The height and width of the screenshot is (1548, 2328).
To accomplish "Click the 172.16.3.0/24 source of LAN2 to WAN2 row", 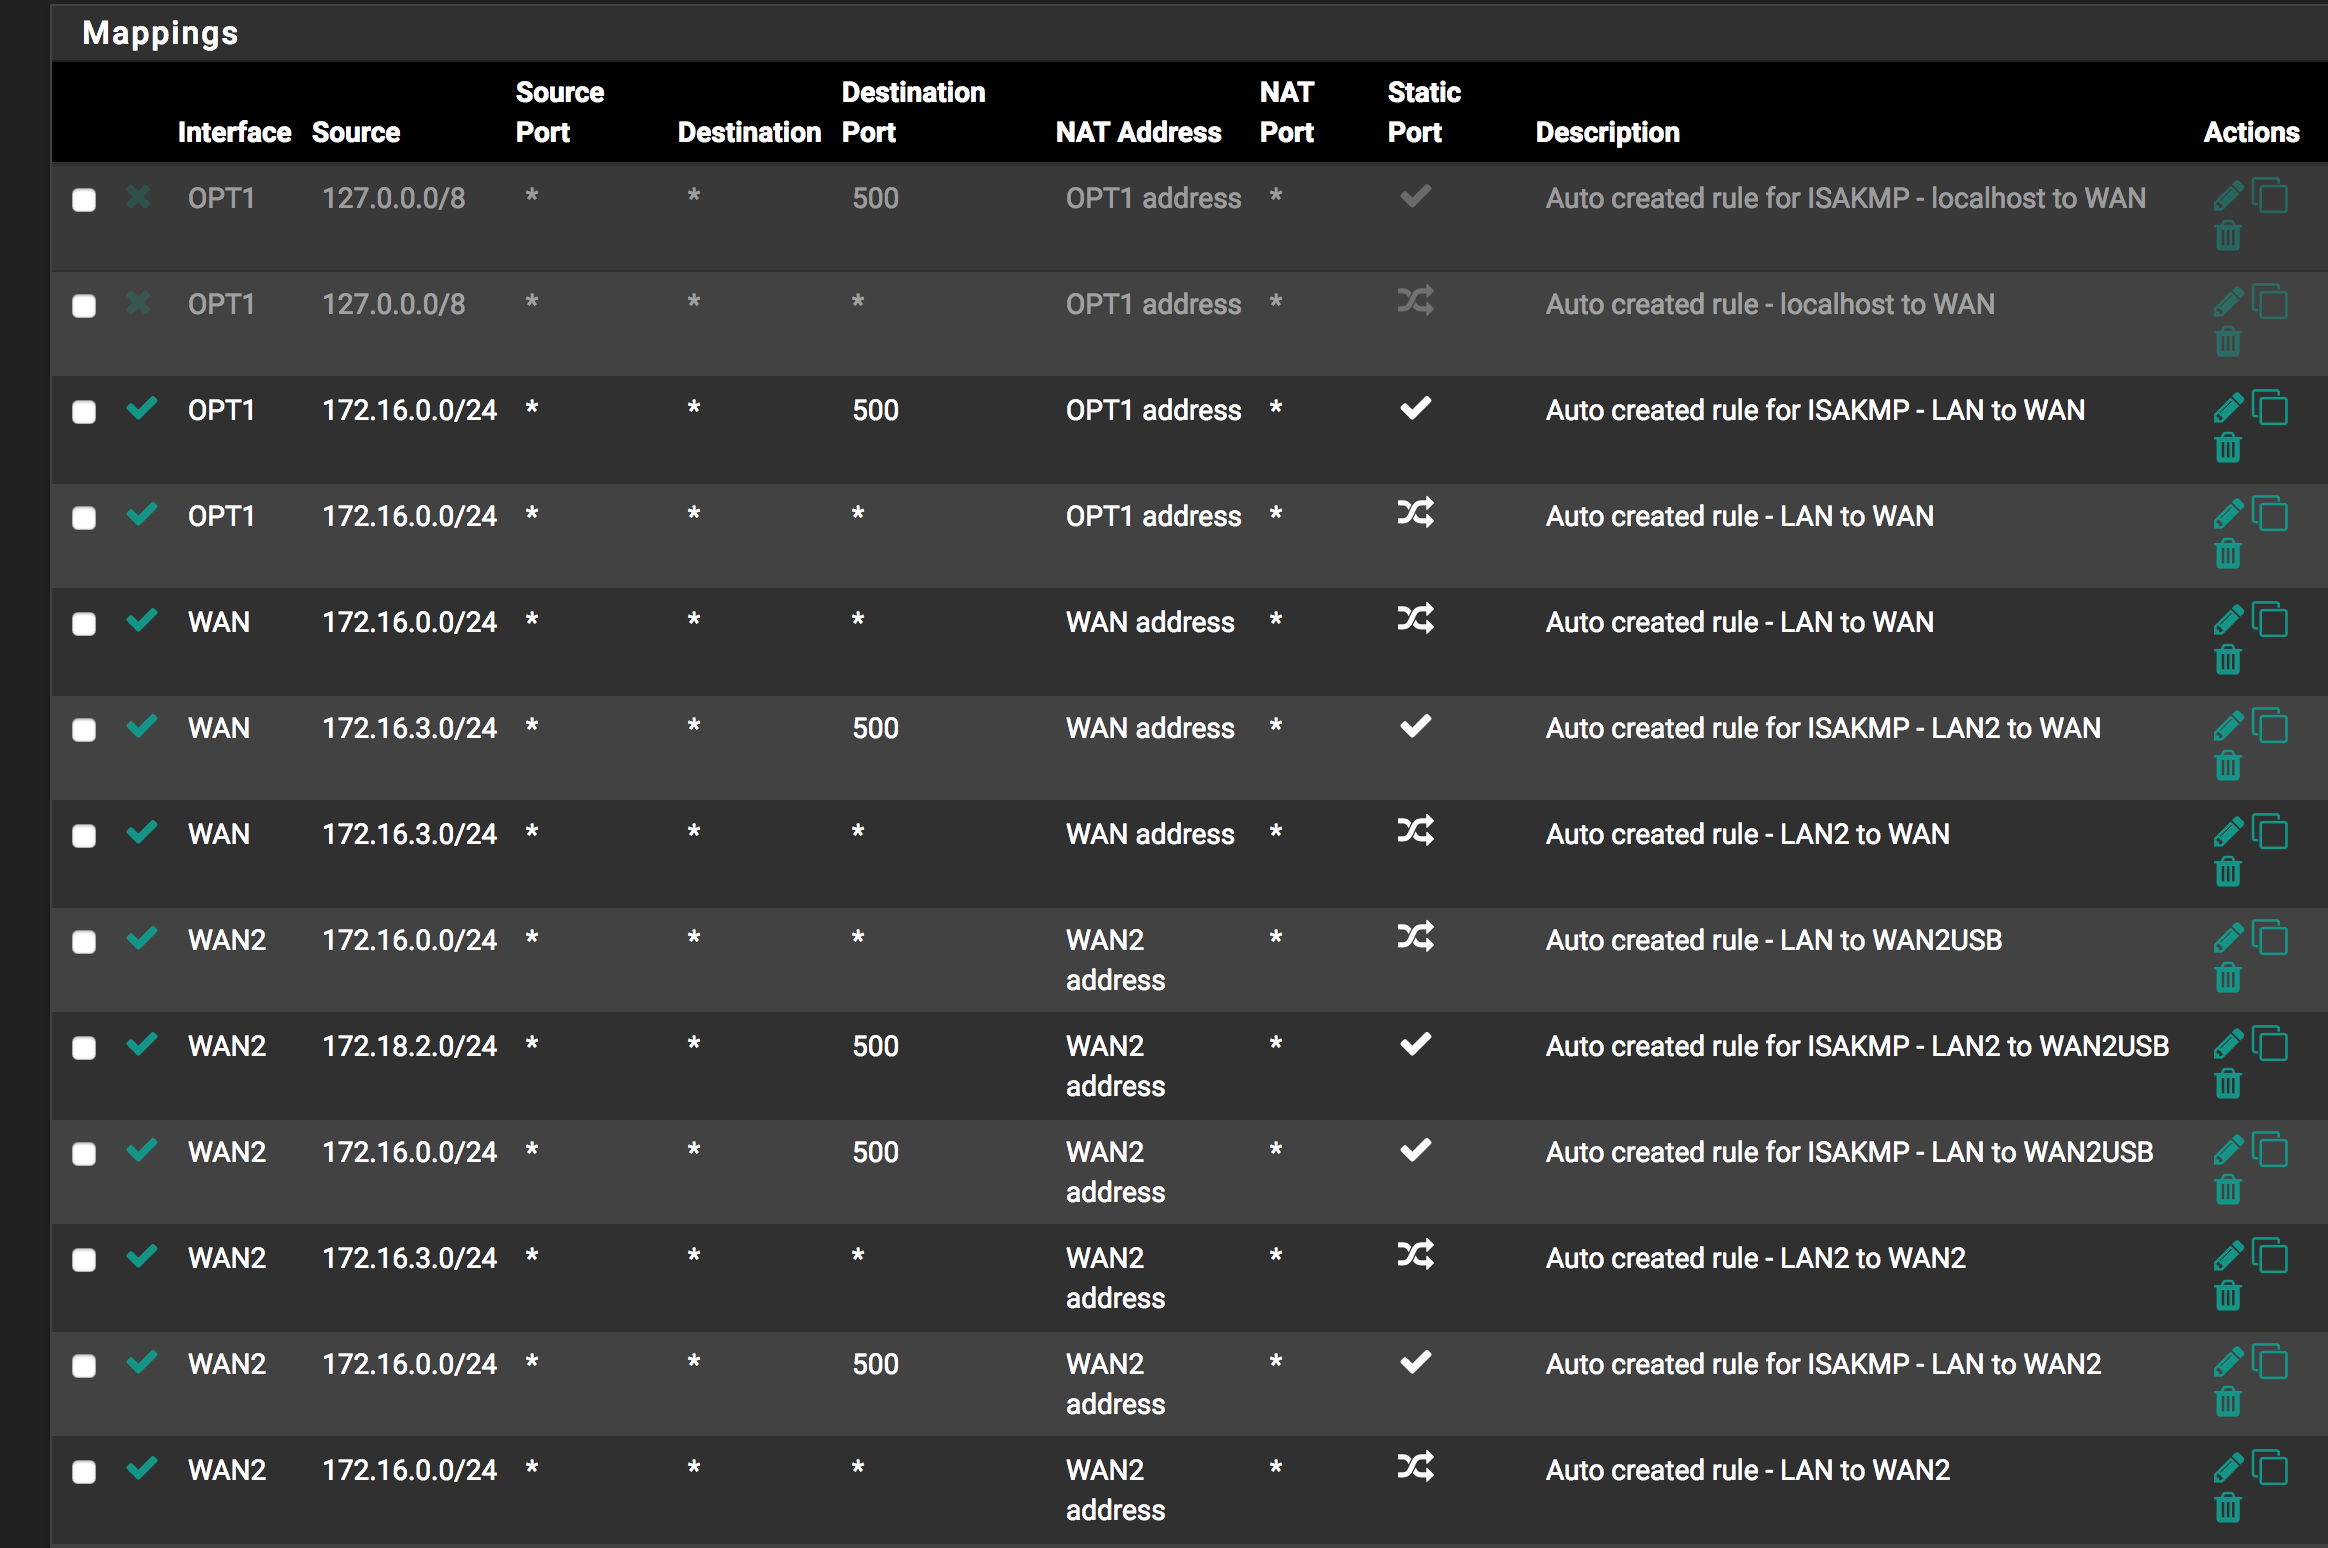I will point(409,1258).
